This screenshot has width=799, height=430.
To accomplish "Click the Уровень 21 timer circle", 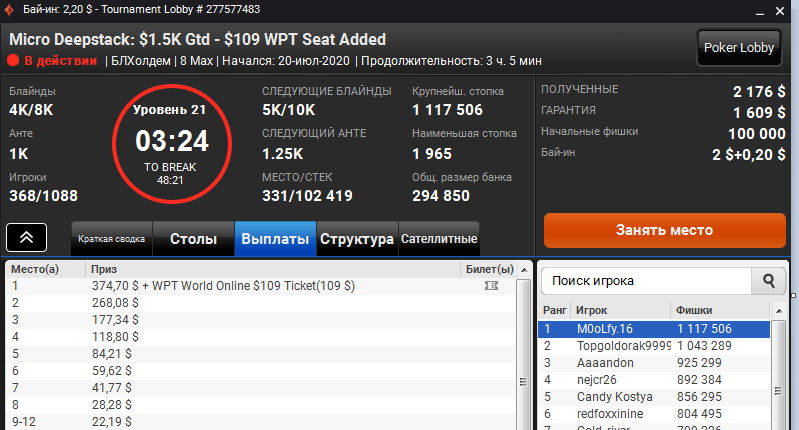I will [172, 144].
